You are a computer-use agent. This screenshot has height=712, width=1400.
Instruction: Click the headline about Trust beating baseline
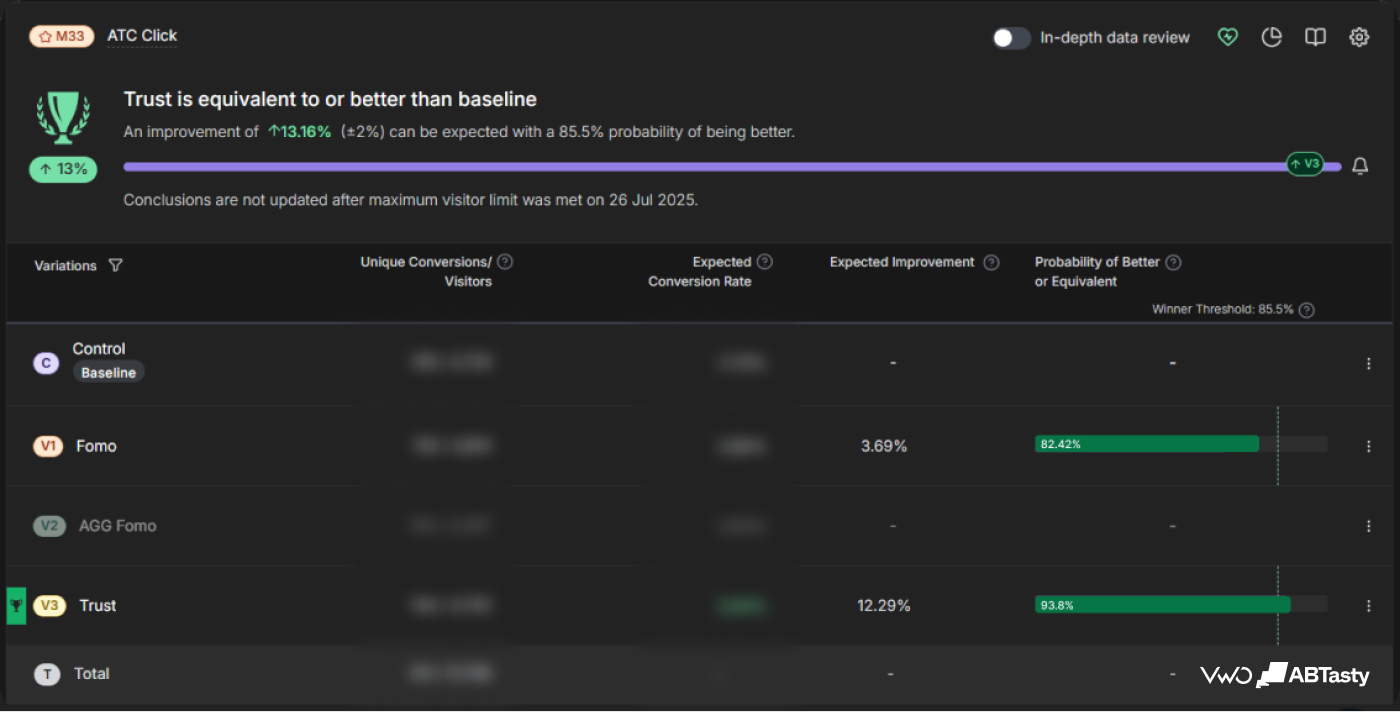pos(330,100)
